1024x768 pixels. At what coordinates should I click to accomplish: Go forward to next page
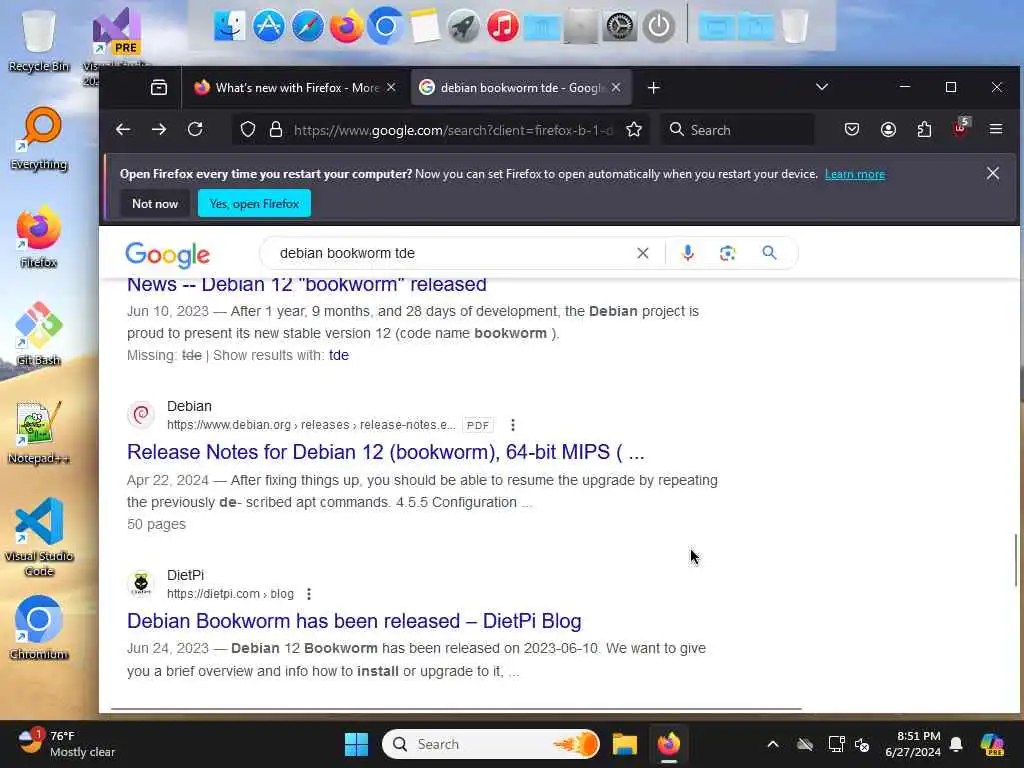(x=159, y=129)
